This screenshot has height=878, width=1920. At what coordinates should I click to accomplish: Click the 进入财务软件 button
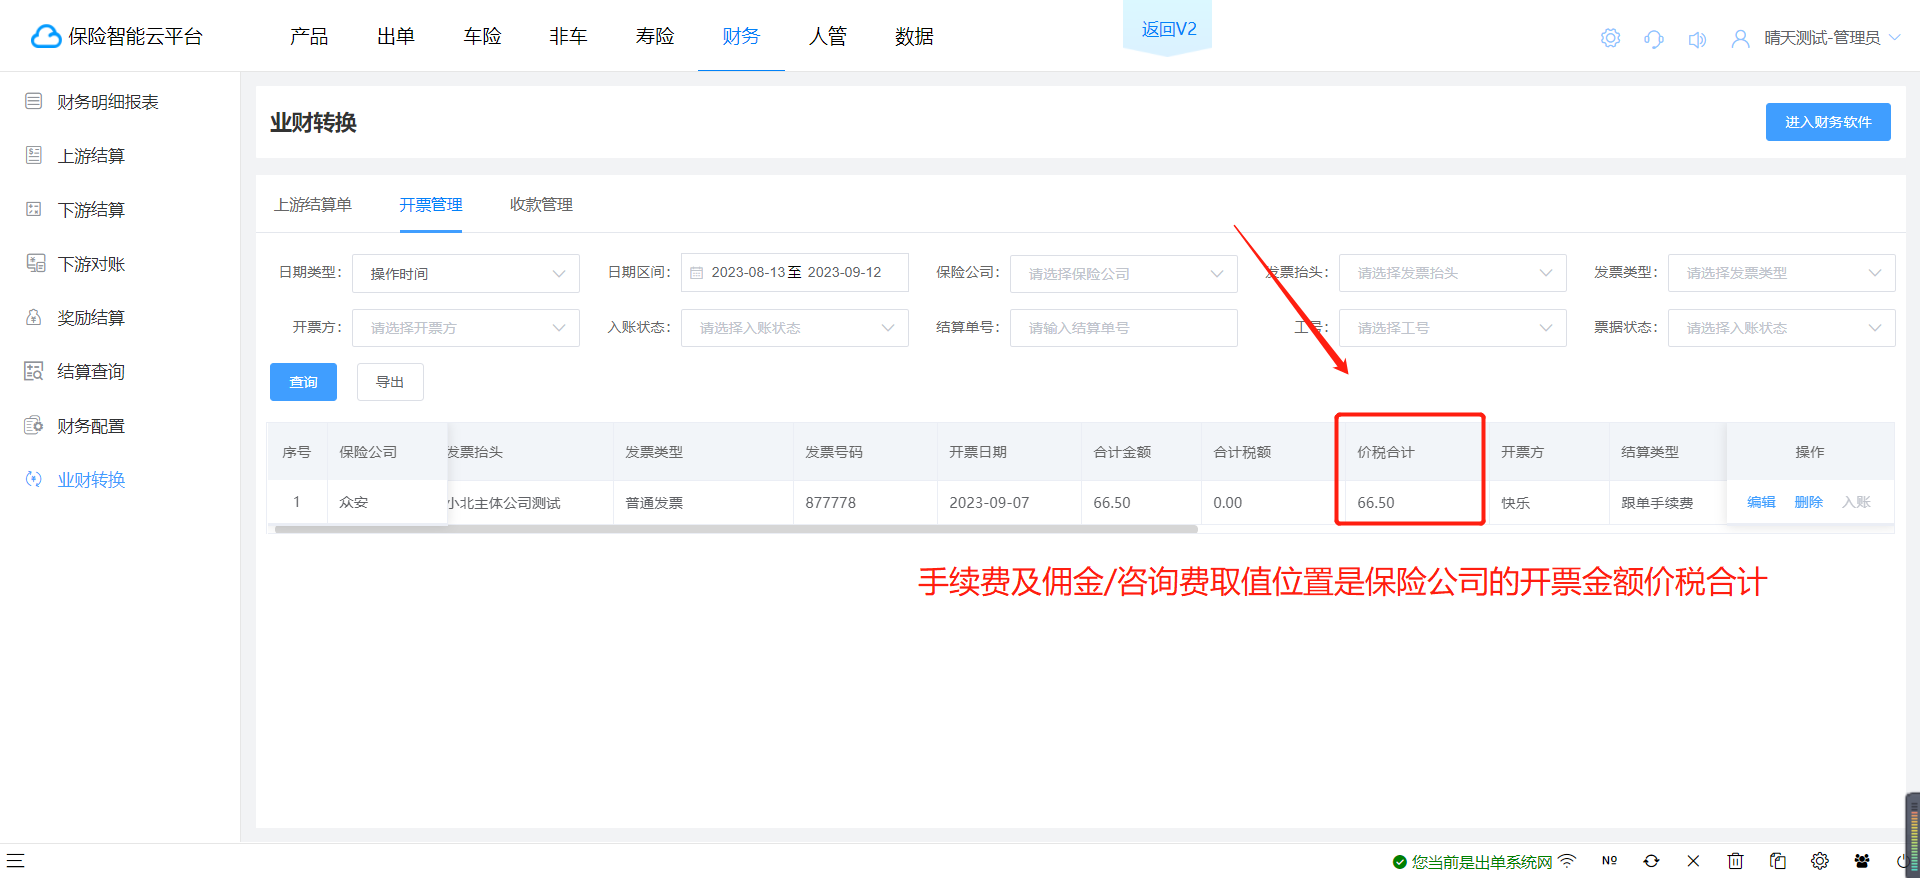point(1828,122)
